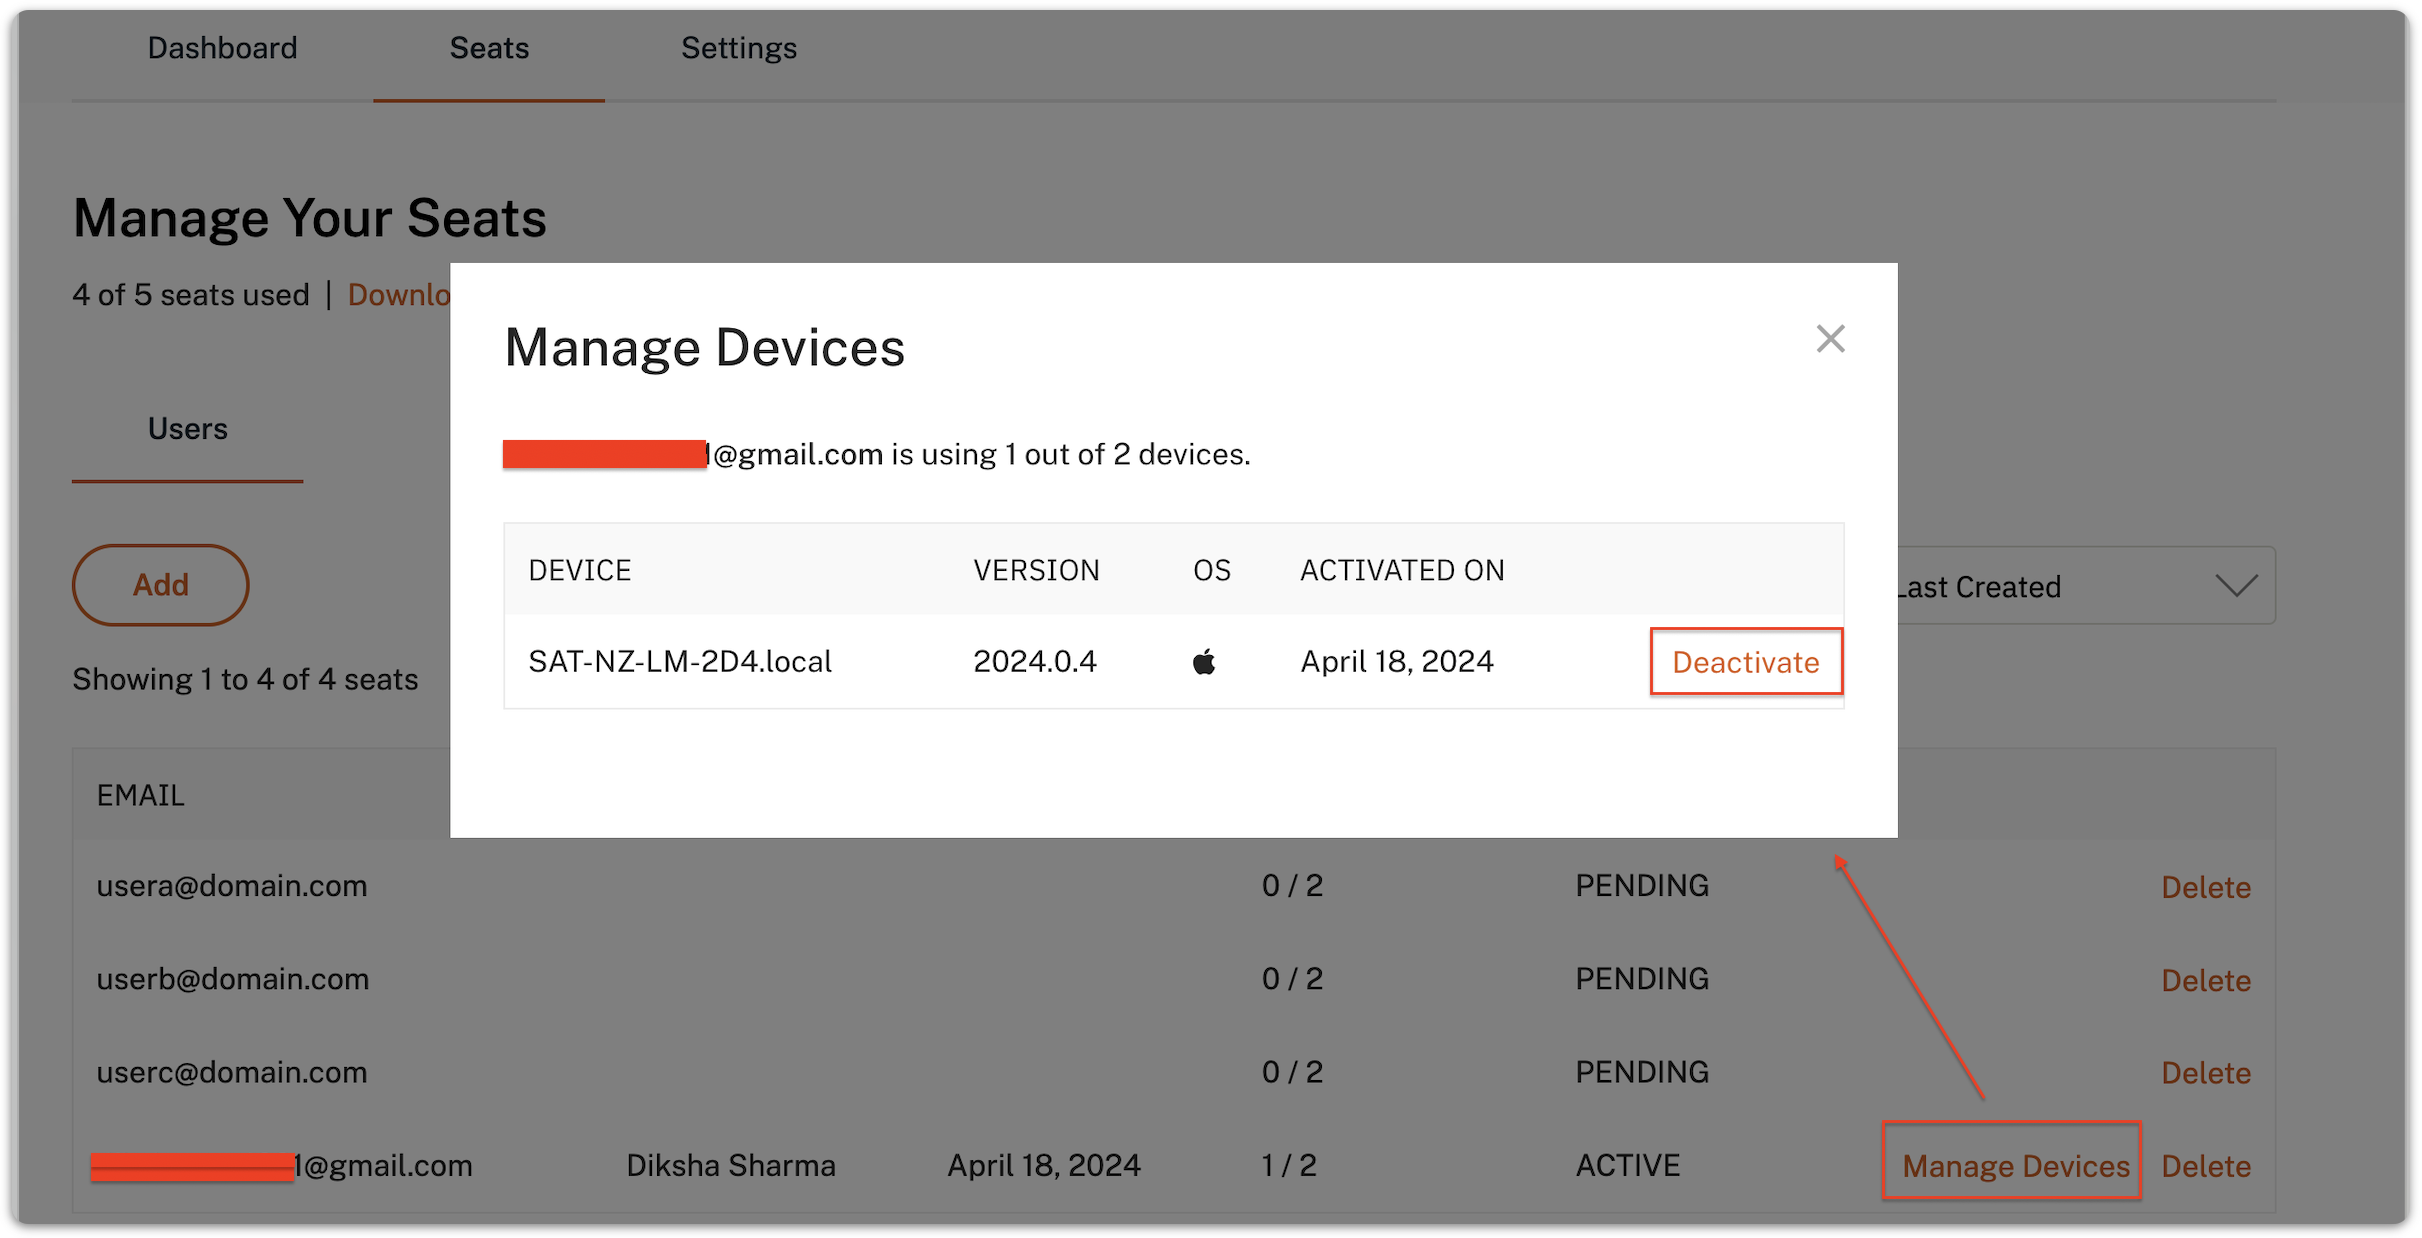Image resolution: width=2422 pixels, height=1238 pixels.
Task: Delete Diksha Sharma's gmail seat
Action: click(2206, 1165)
